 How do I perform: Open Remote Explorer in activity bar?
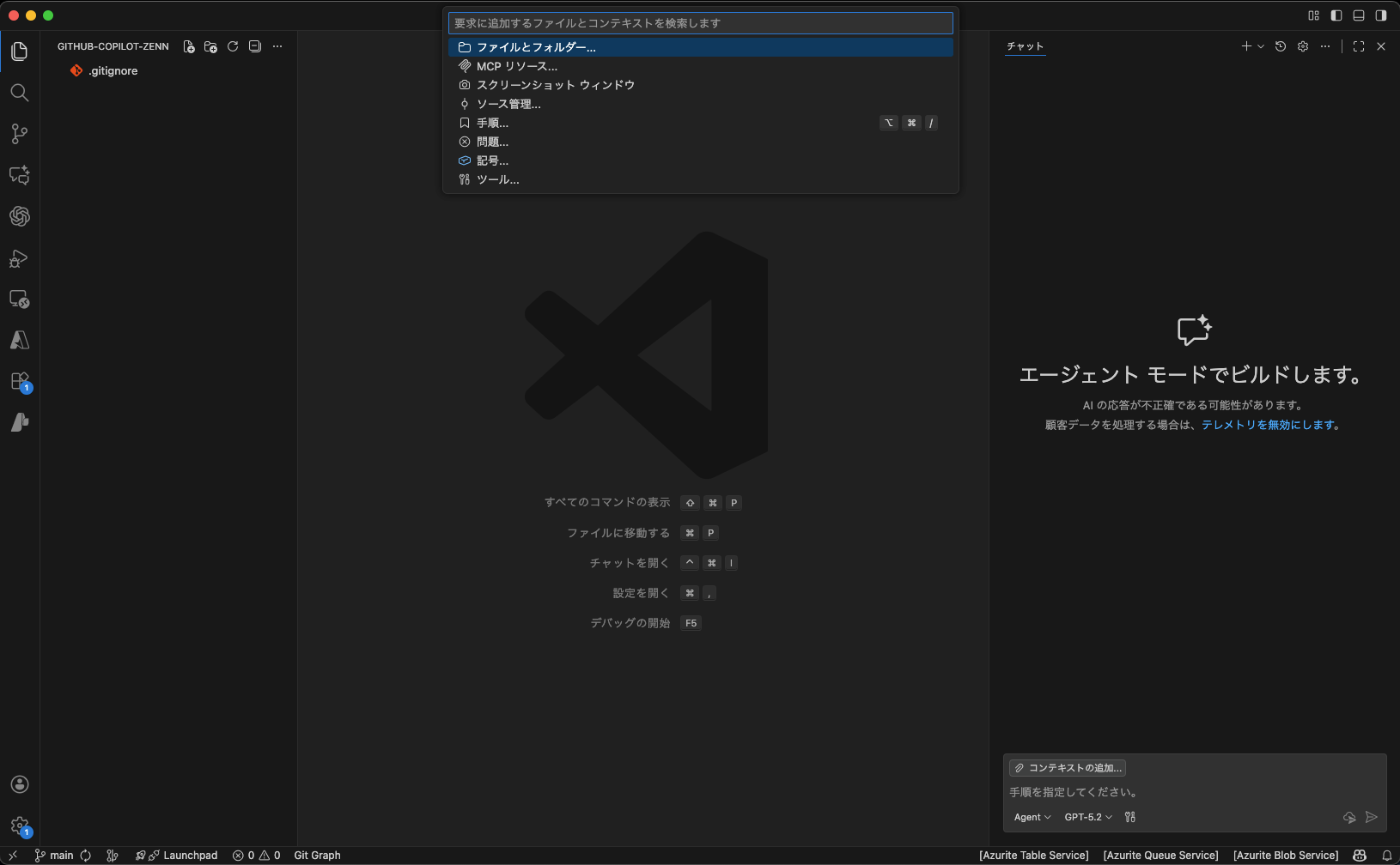point(19,299)
